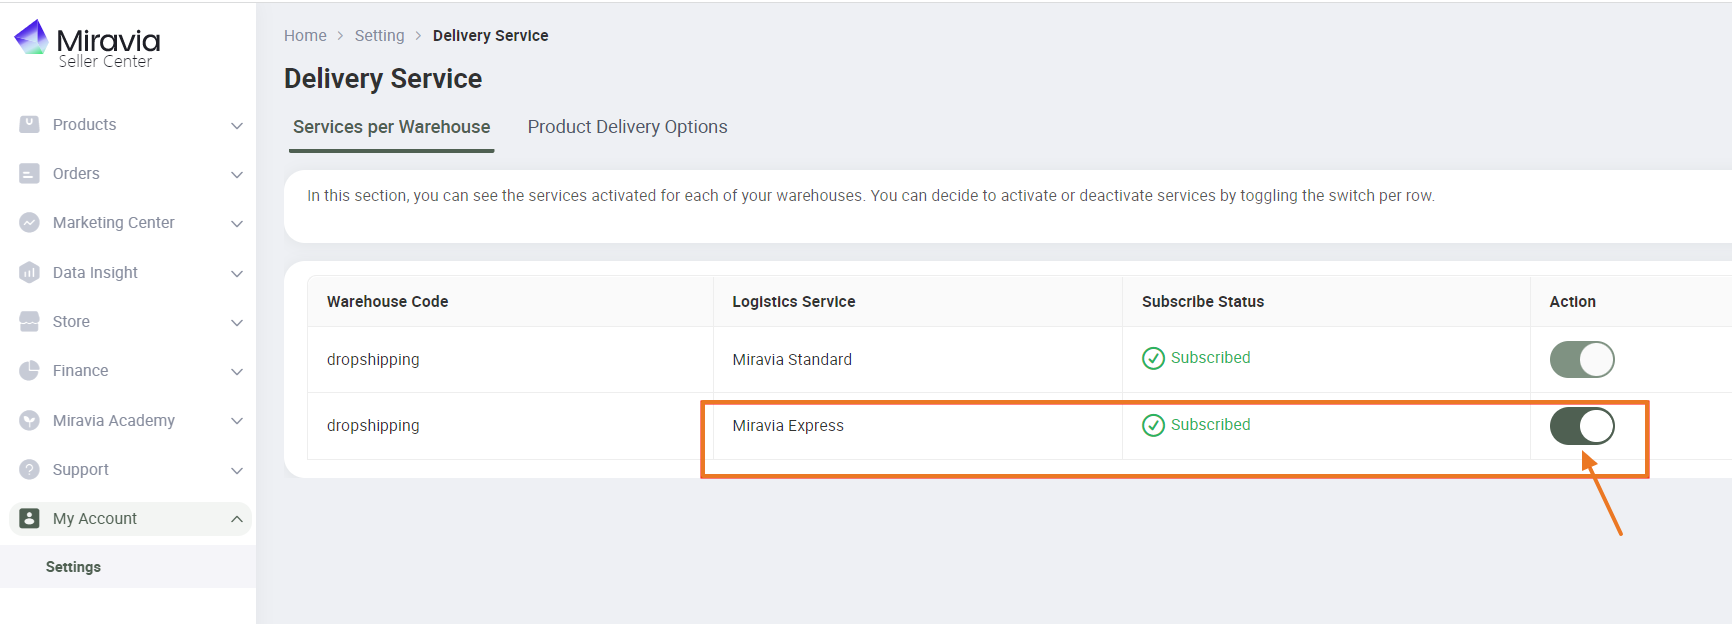1732x624 pixels.
Task: Go to Home via breadcrumb link
Action: (305, 35)
